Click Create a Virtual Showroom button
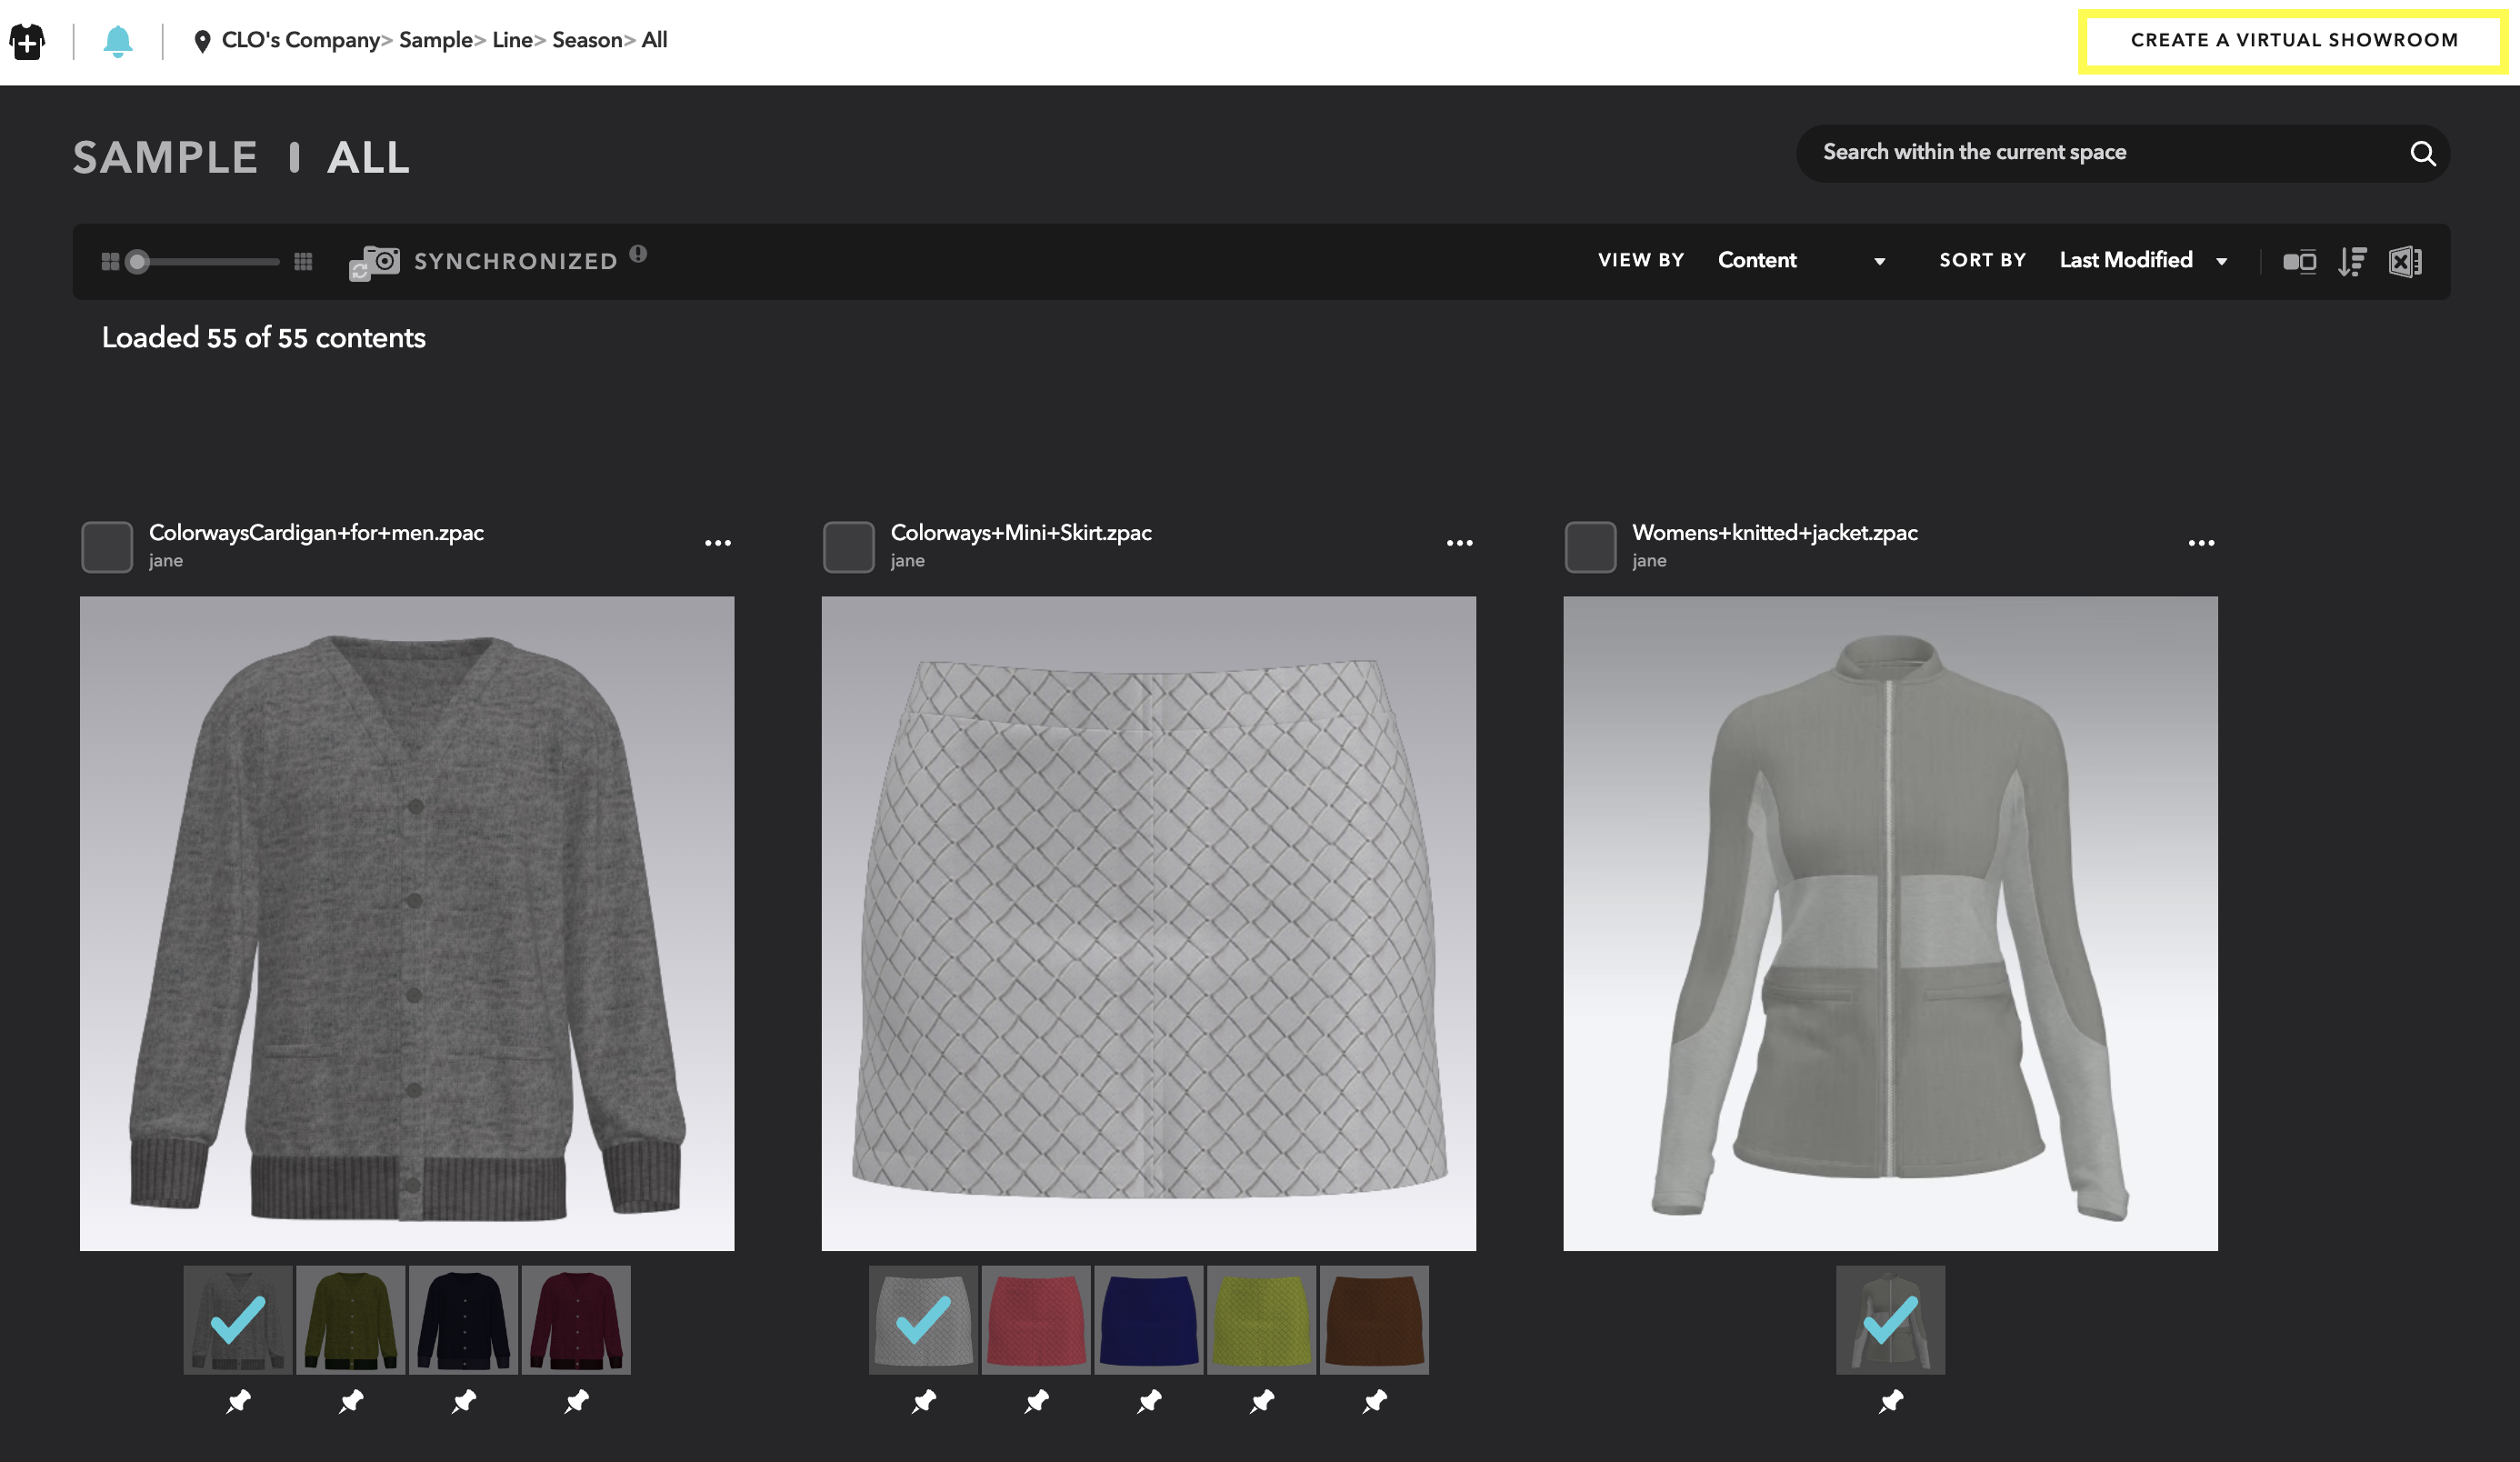 point(2293,41)
